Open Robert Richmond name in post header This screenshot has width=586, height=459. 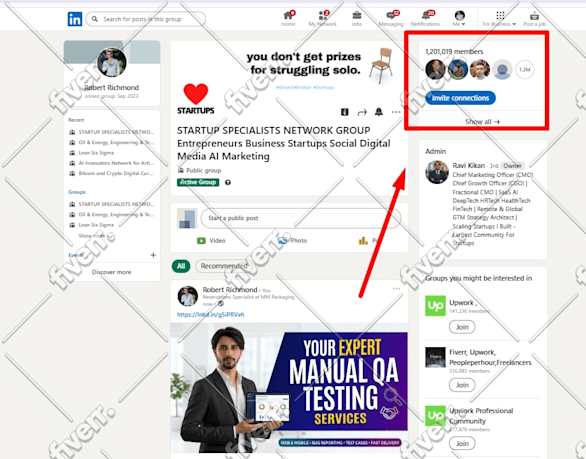230,290
